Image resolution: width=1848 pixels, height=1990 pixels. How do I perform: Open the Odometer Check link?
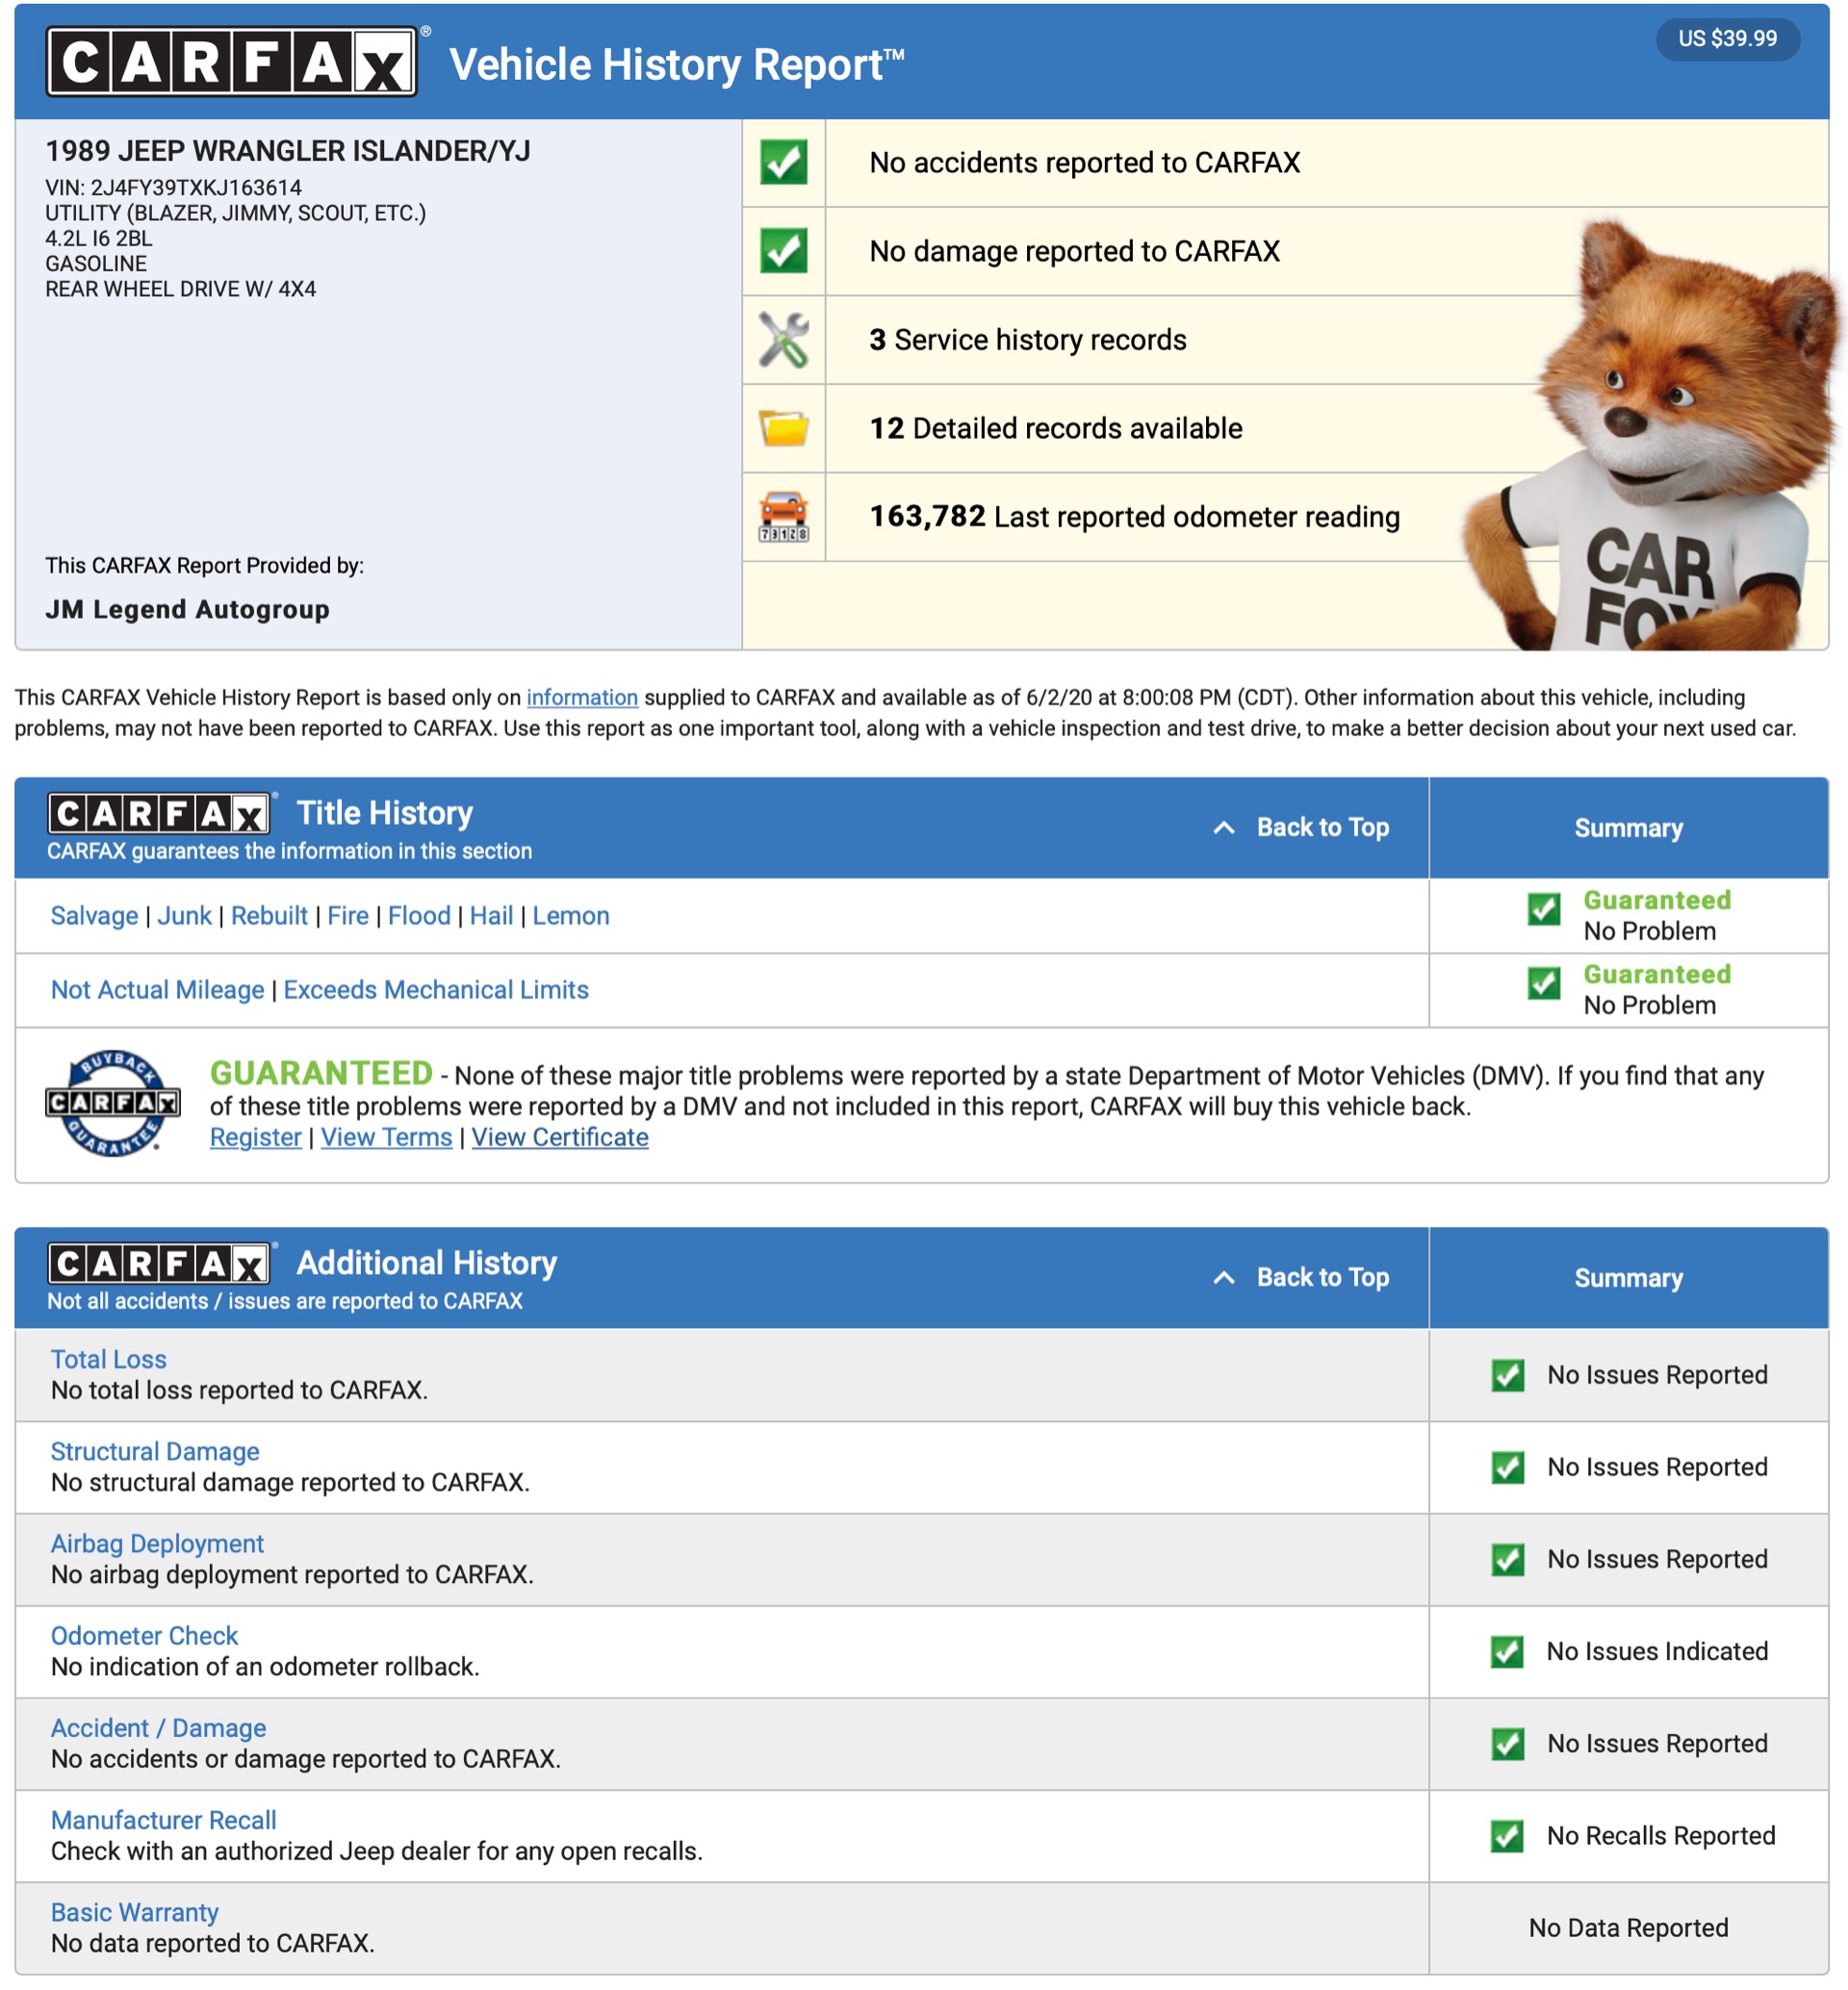144,1636
